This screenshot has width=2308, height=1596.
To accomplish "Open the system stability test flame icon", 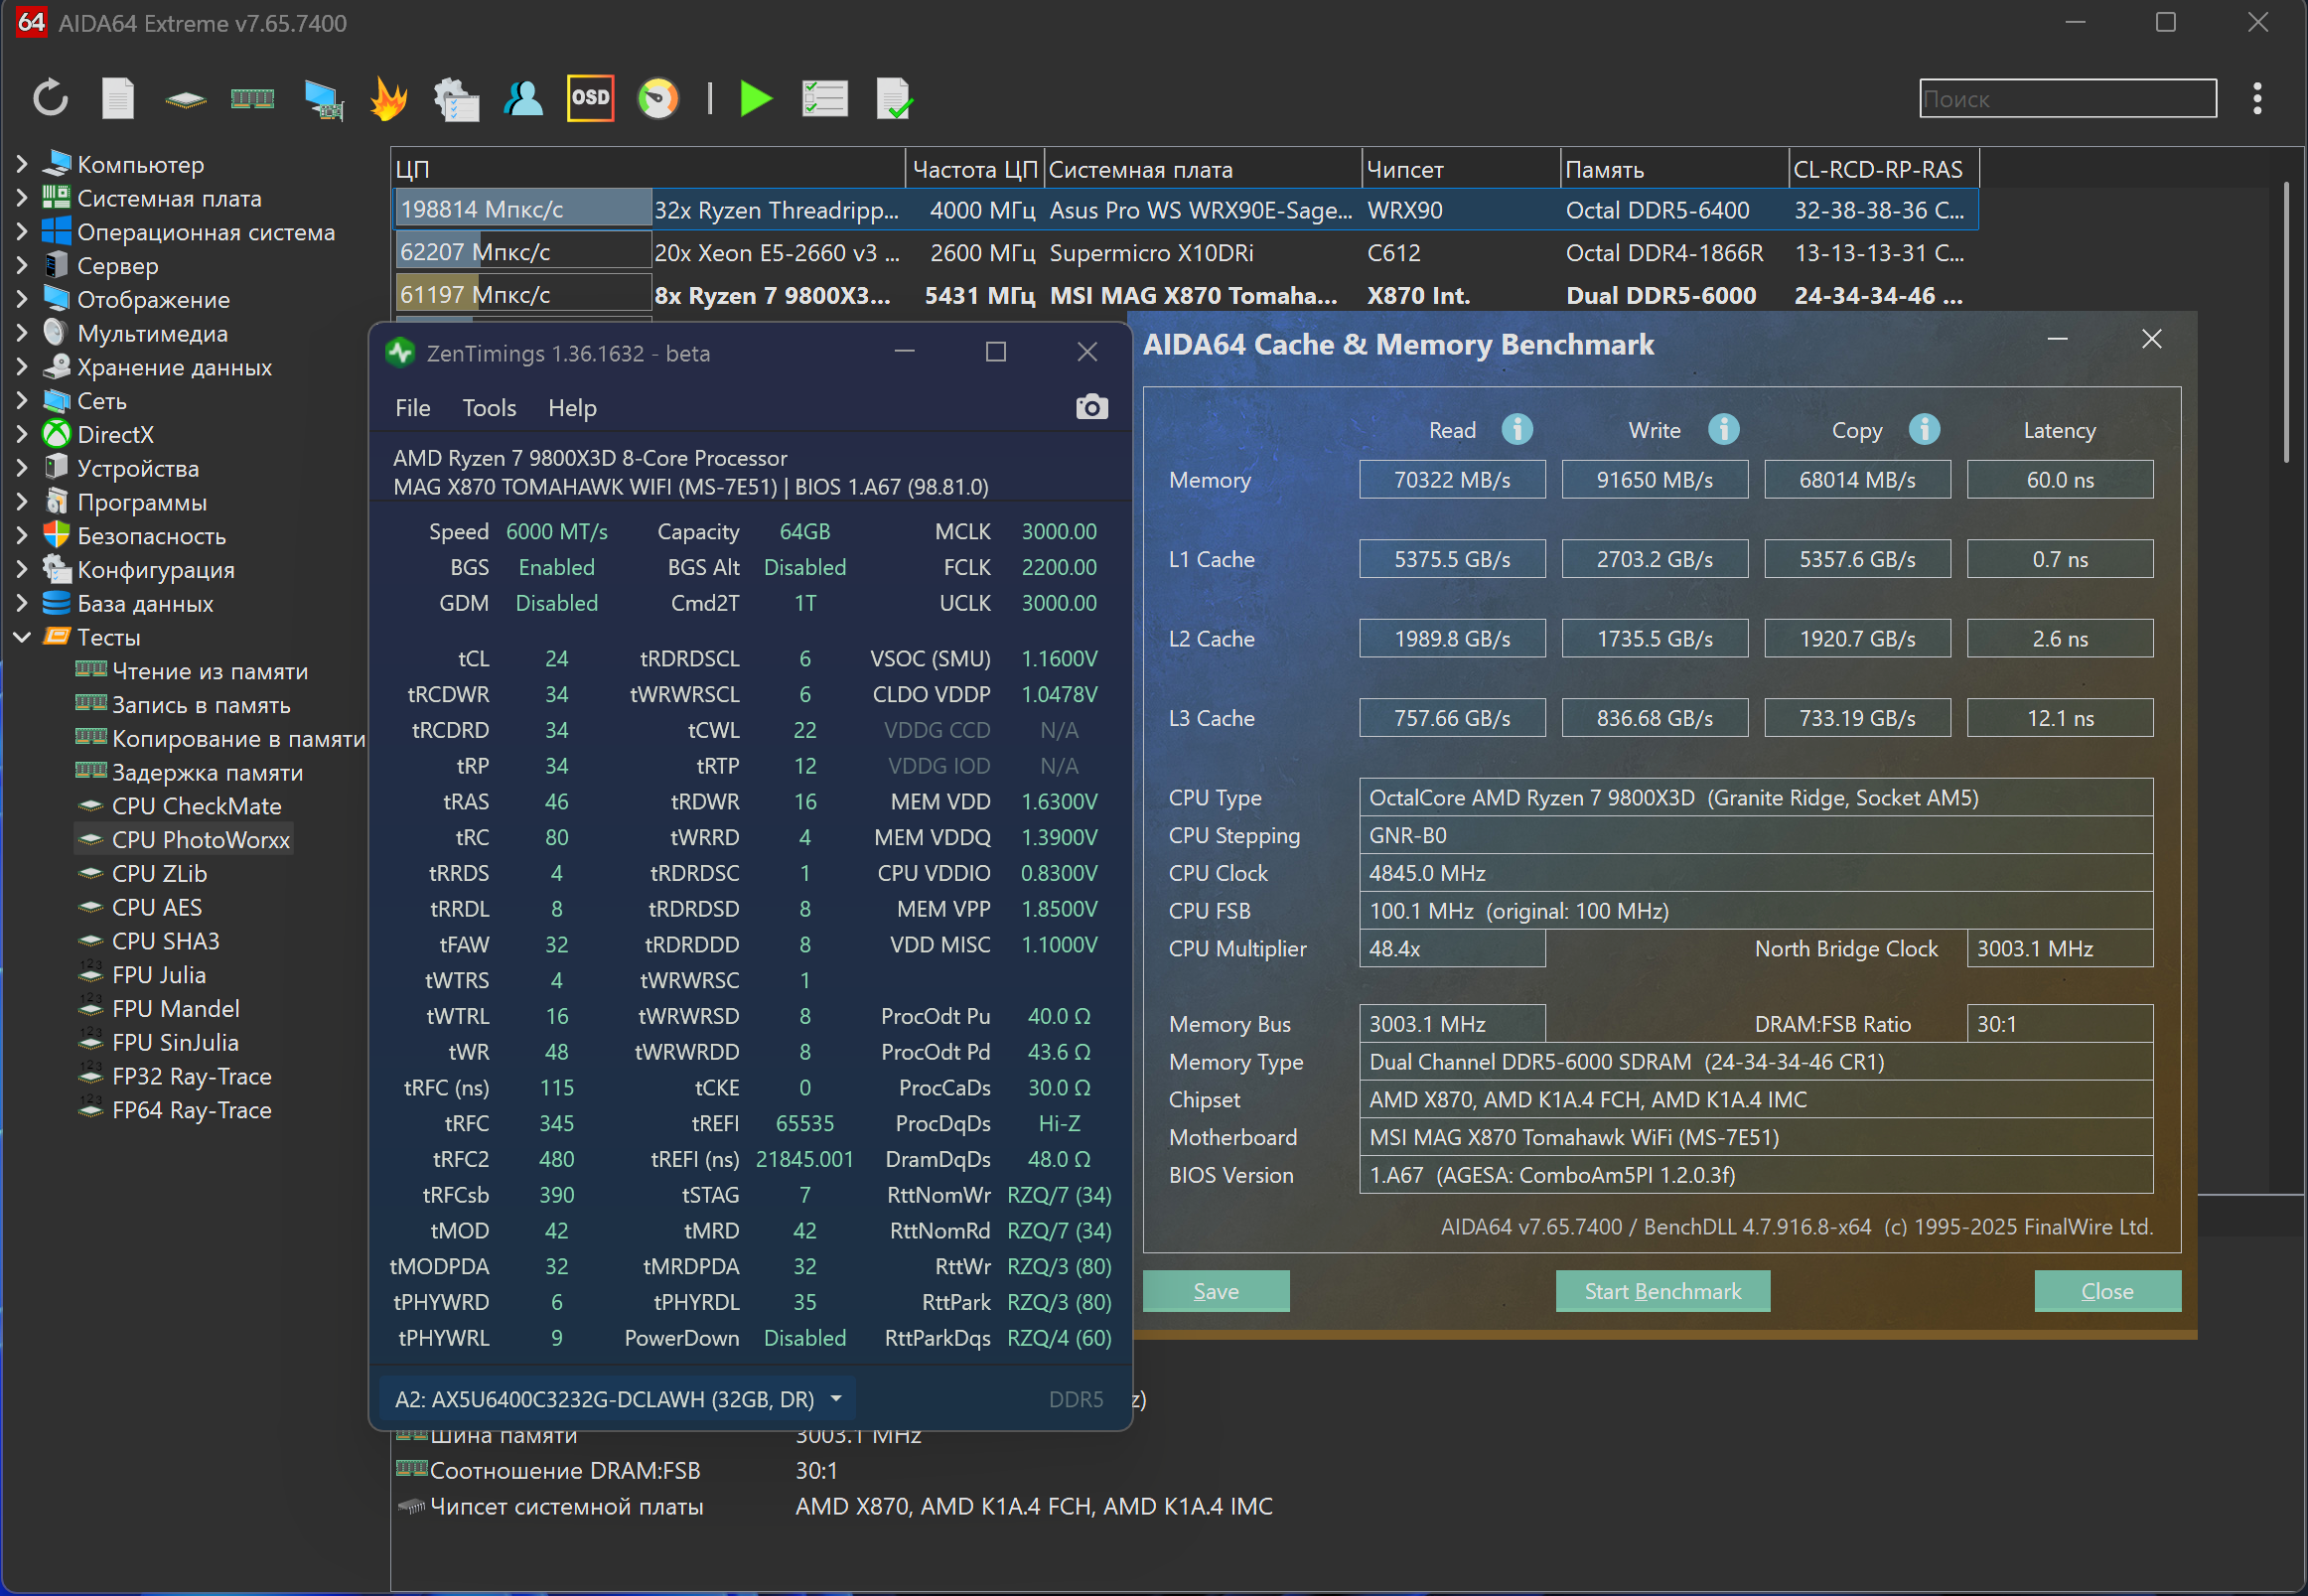I will pyautogui.click(x=388, y=98).
